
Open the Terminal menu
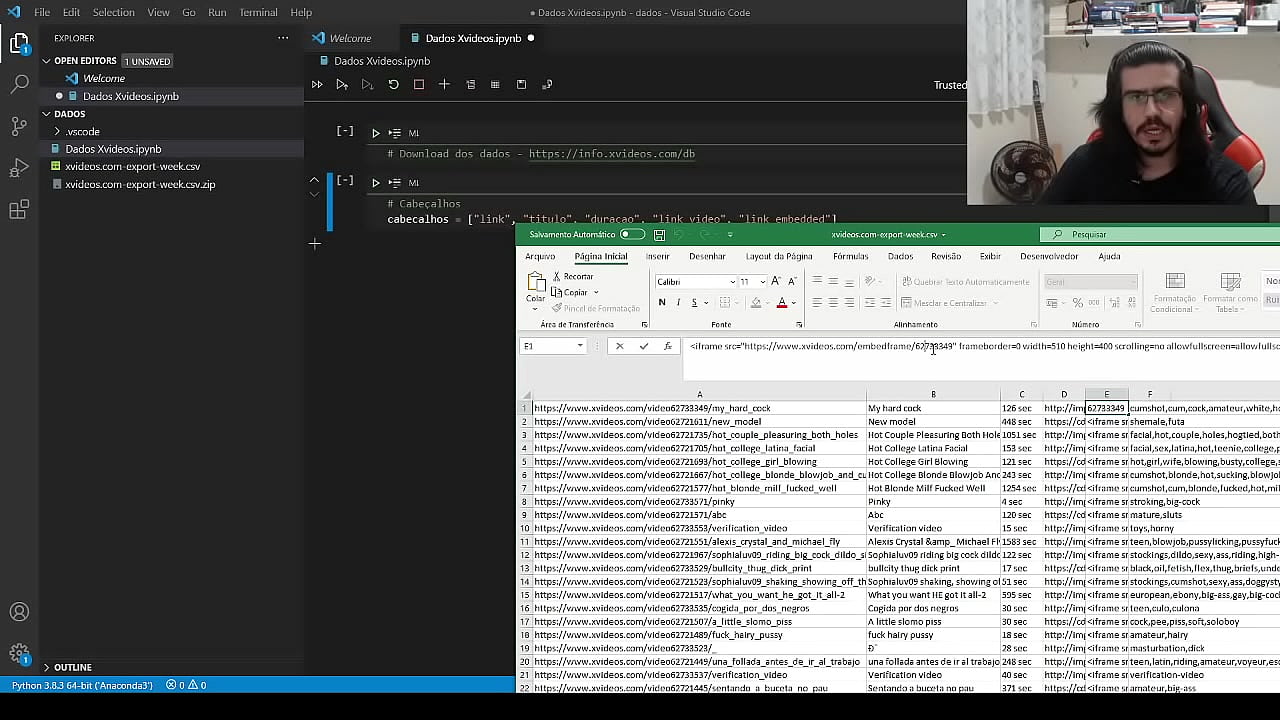point(258,12)
